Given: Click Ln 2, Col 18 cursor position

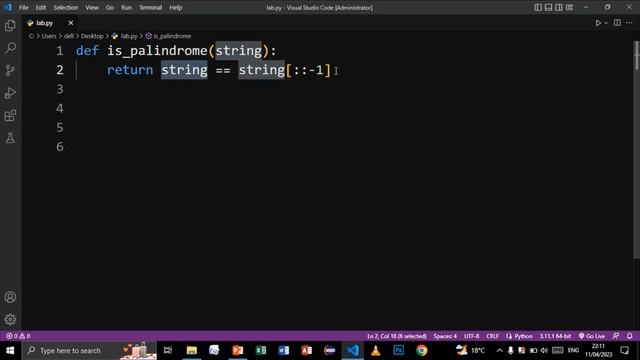Looking at the screenshot, I should pyautogui.click(x=396, y=336).
